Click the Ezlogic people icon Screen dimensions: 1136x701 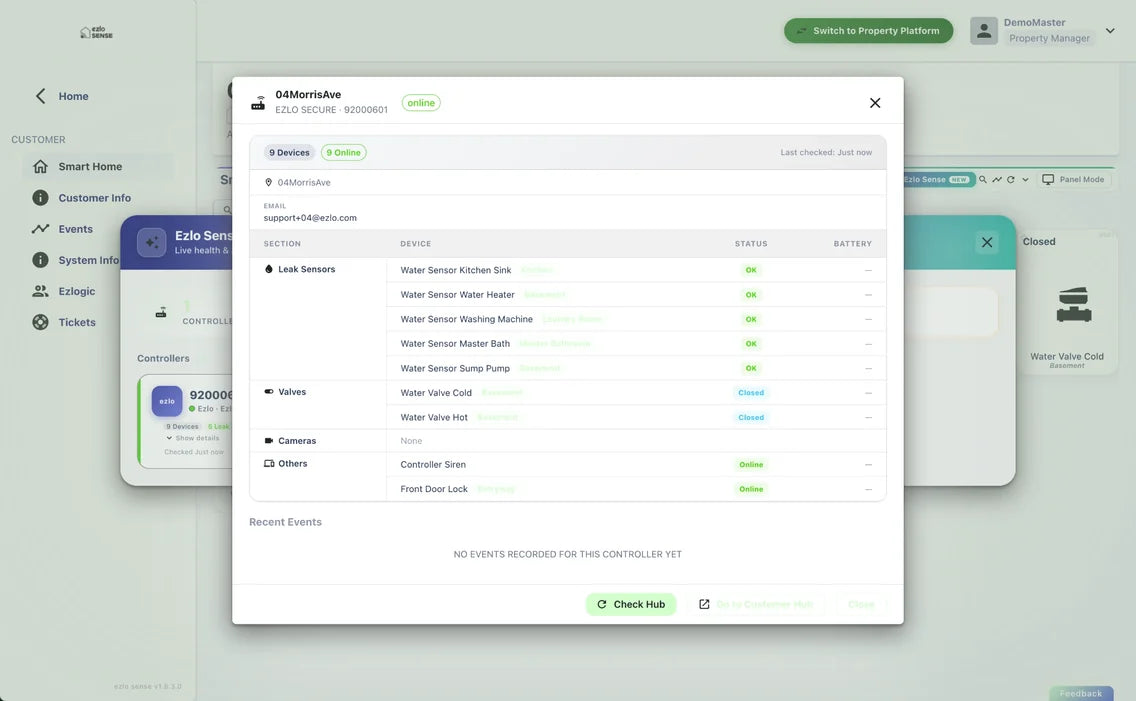(x=41, y=291)
